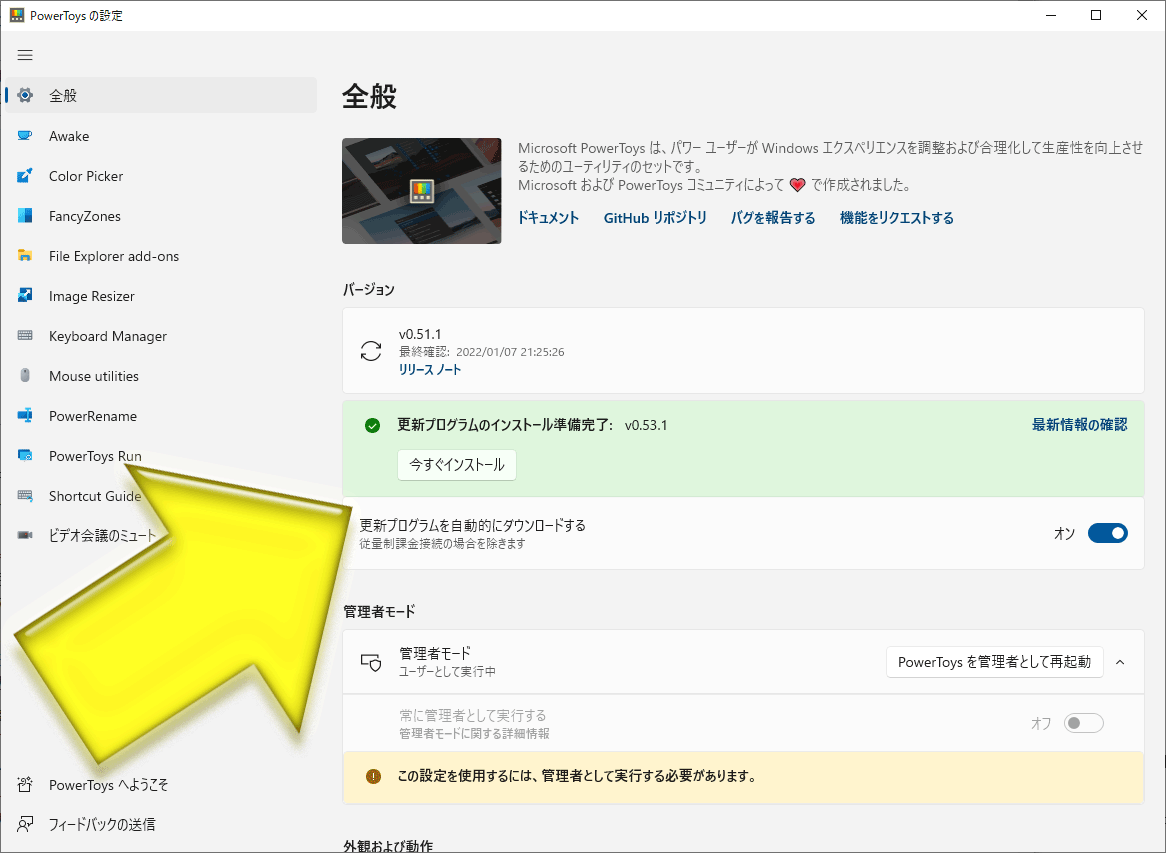Click the PowerRename icon

[x=25, y=416]
